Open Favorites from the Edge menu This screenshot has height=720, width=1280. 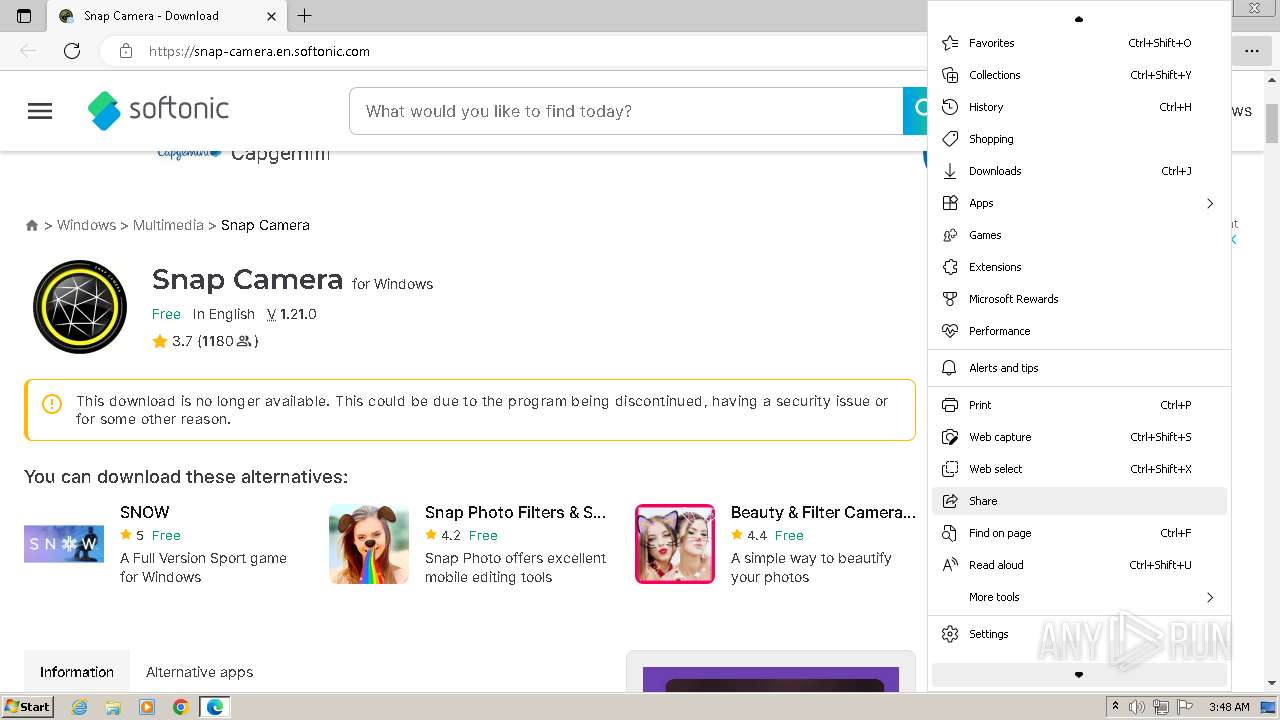click(1079, 43)
